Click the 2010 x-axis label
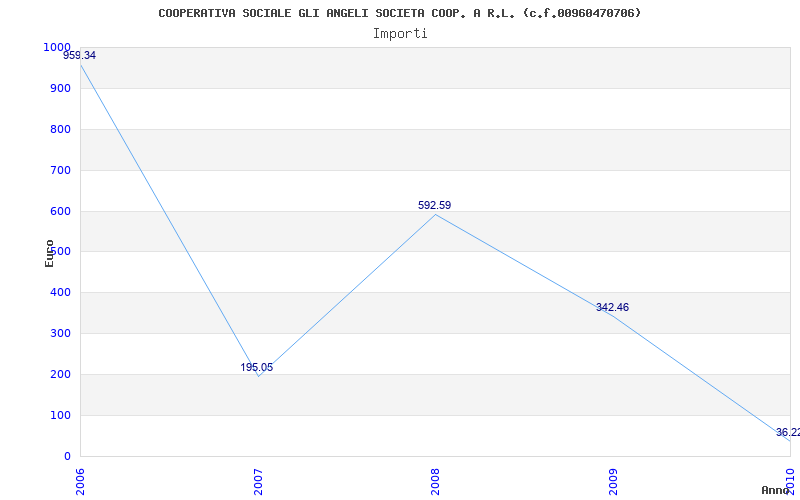The image size is (800, 500). pos(790,482)
